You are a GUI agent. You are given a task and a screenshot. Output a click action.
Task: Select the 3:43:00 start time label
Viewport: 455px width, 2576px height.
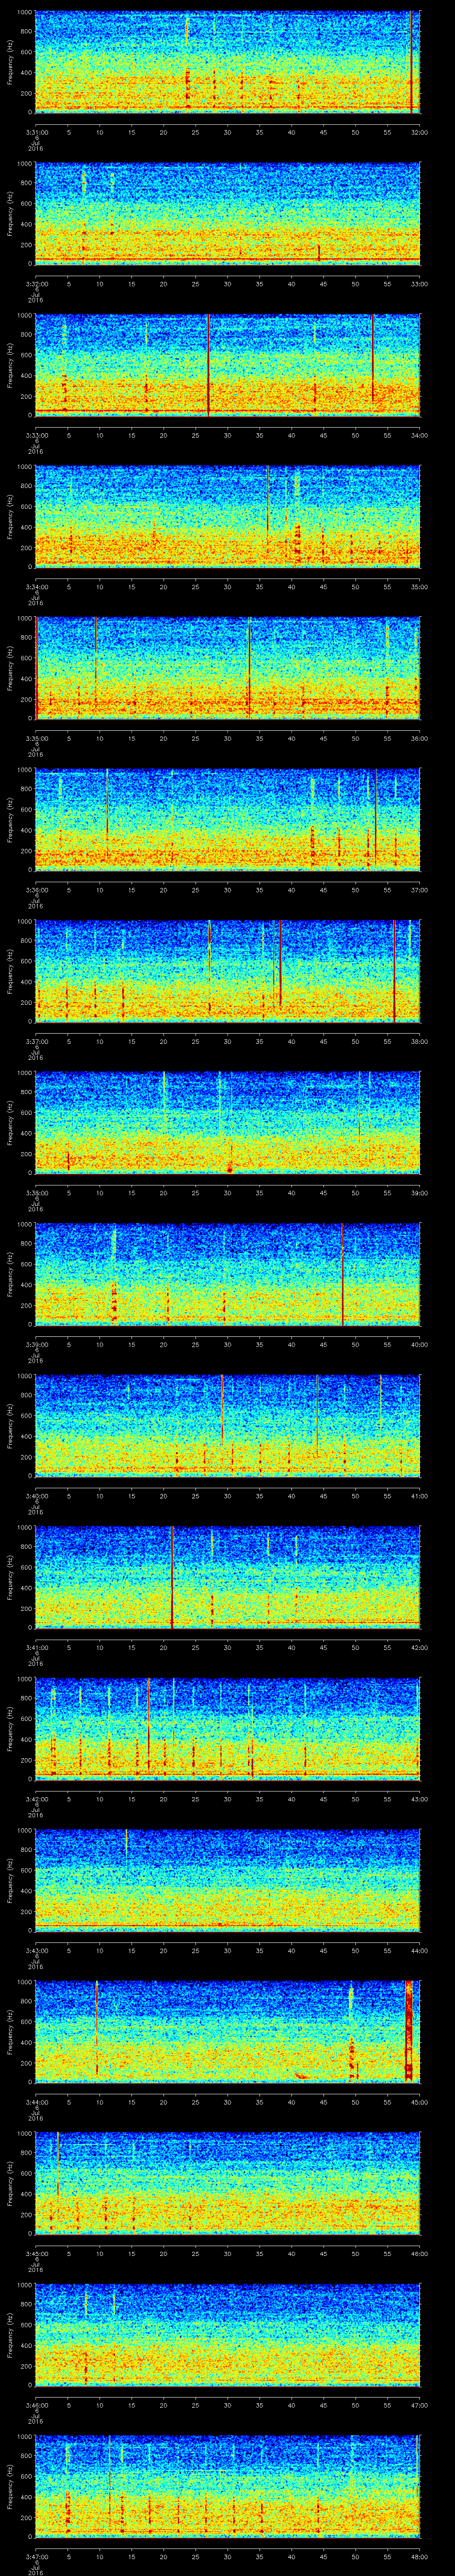(x=36, y=1950)
